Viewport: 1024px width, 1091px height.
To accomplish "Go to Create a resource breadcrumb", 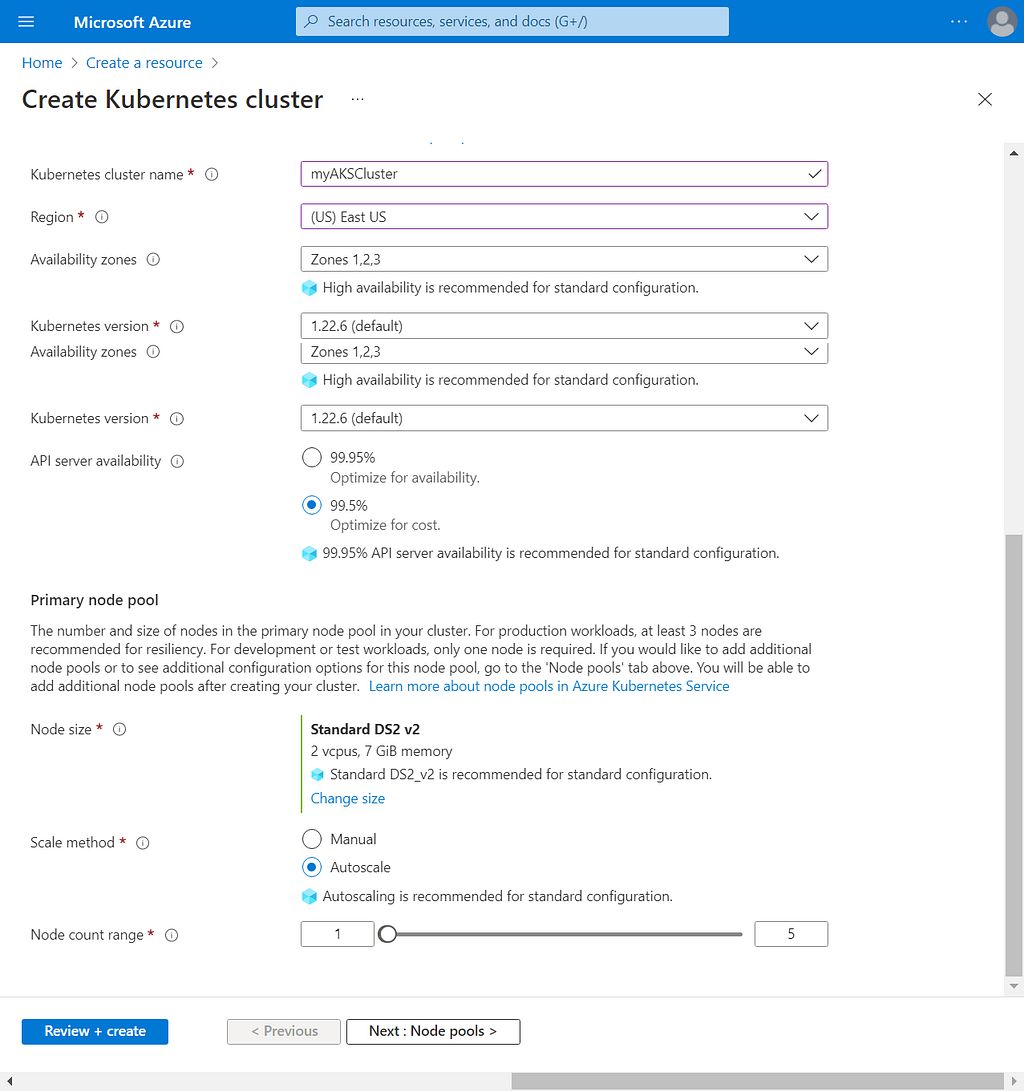I will point(144,63).
